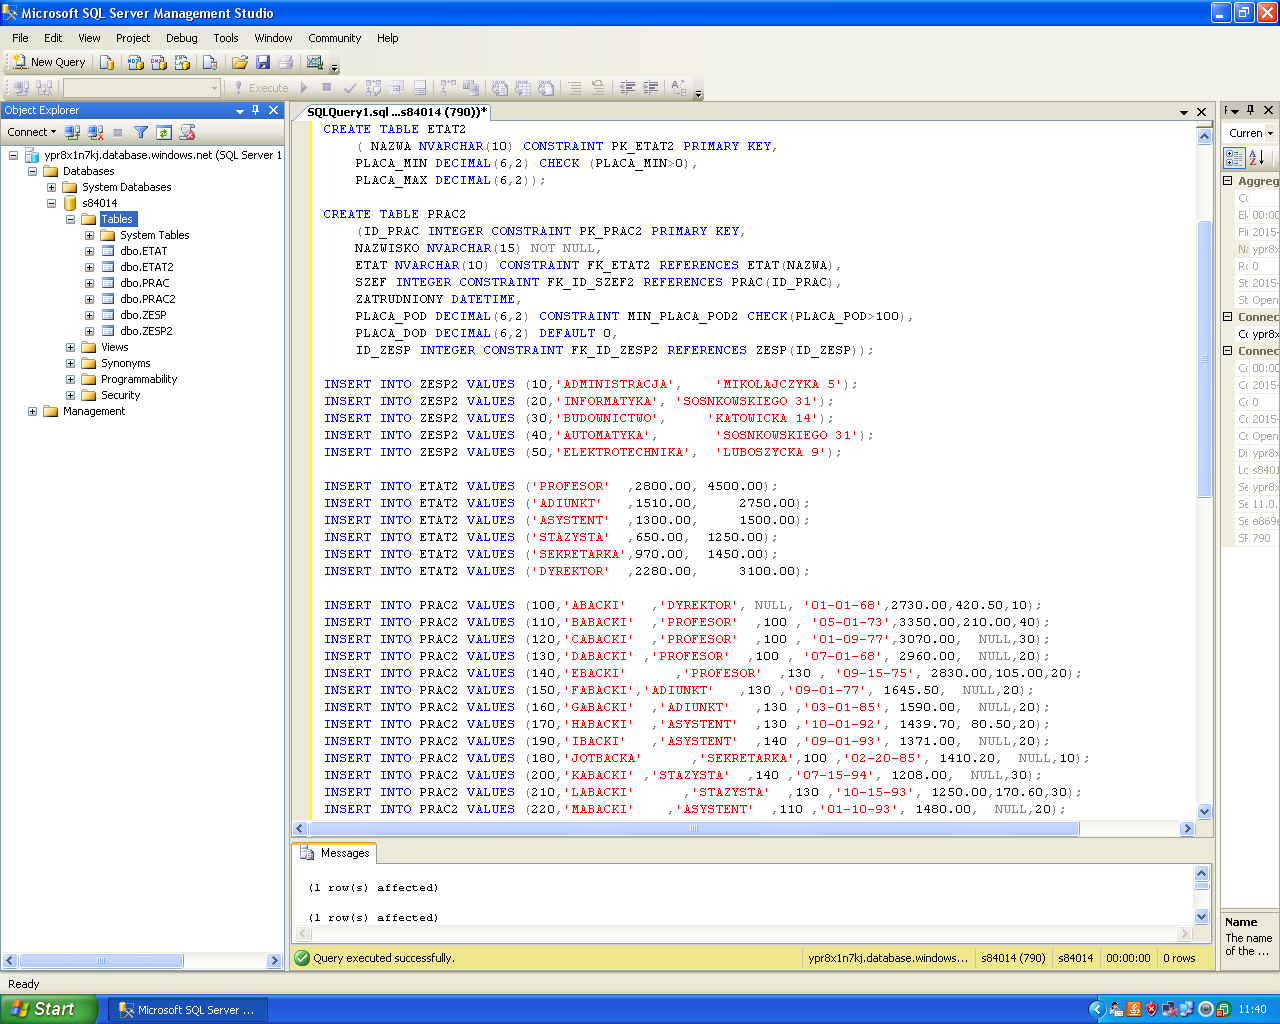
Task: Click the Database Engine Query icon
Action: (107, 62)
